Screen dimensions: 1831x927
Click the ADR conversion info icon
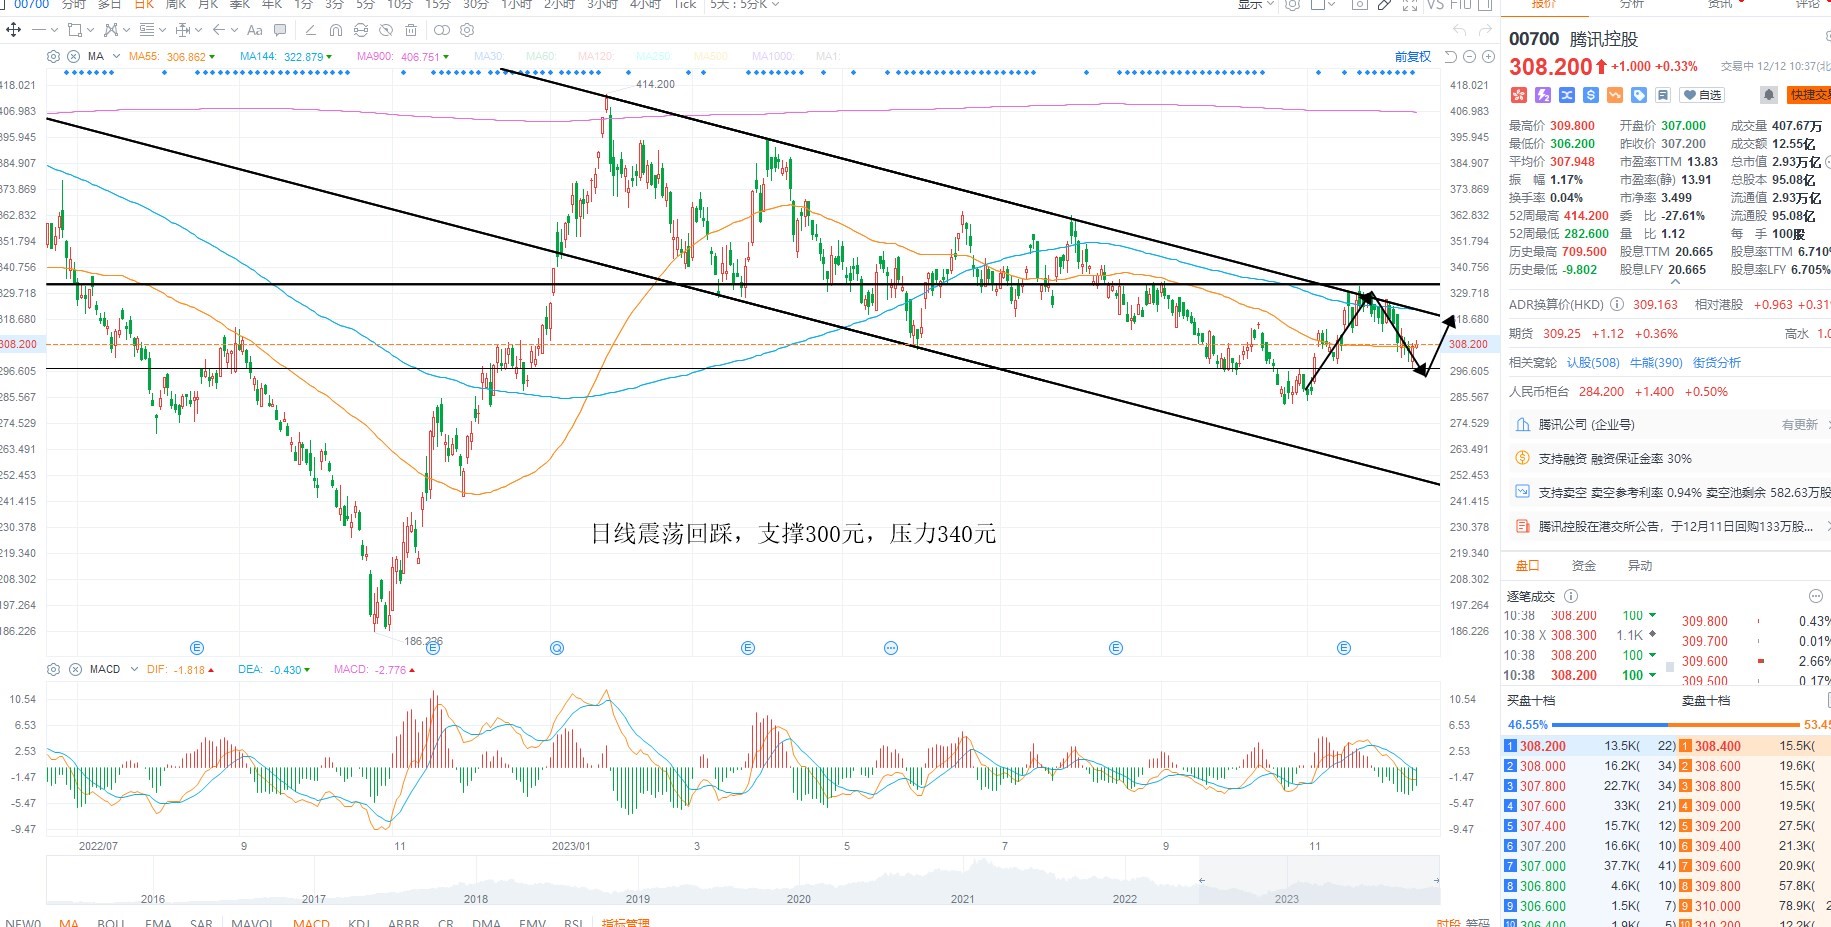click(1617, 304)
